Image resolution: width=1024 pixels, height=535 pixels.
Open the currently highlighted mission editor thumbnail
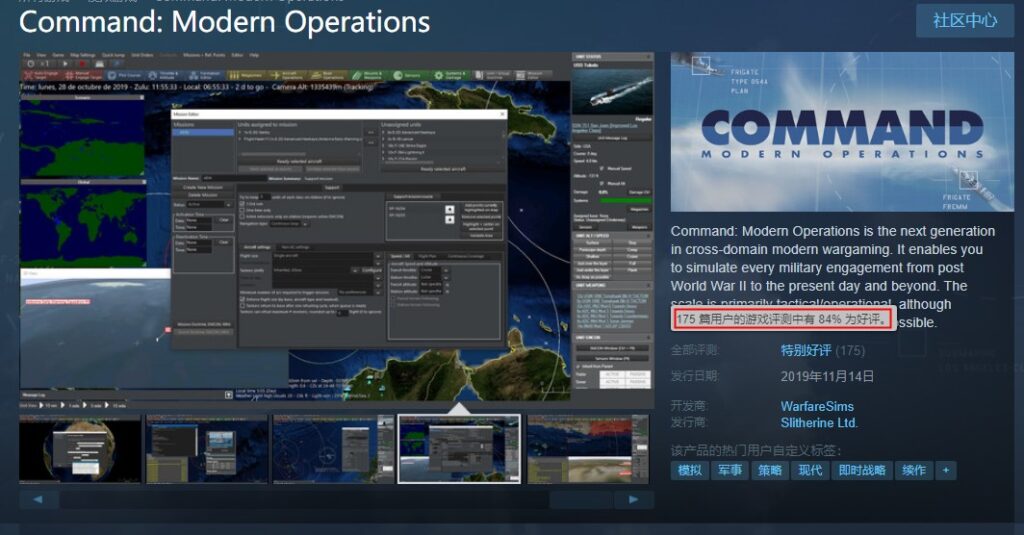click(x=459, y=449)
